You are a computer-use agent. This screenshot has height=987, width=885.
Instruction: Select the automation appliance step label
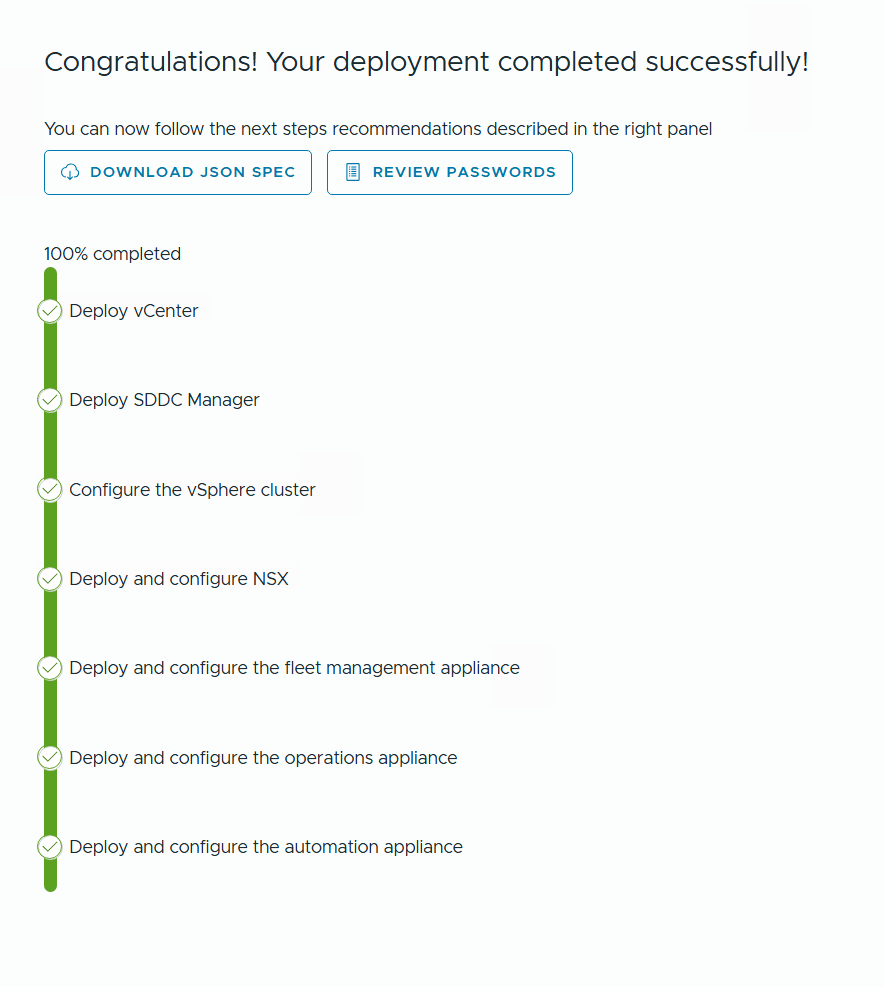click(x=266, y=847)
